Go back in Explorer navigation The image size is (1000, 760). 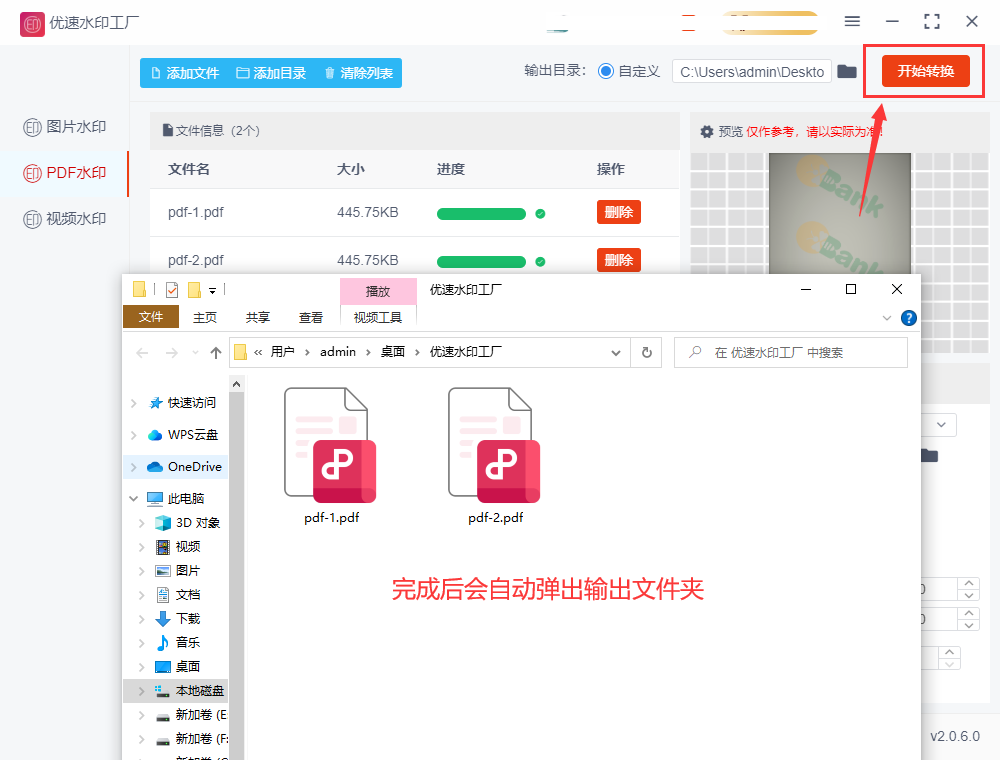(142, 353)
